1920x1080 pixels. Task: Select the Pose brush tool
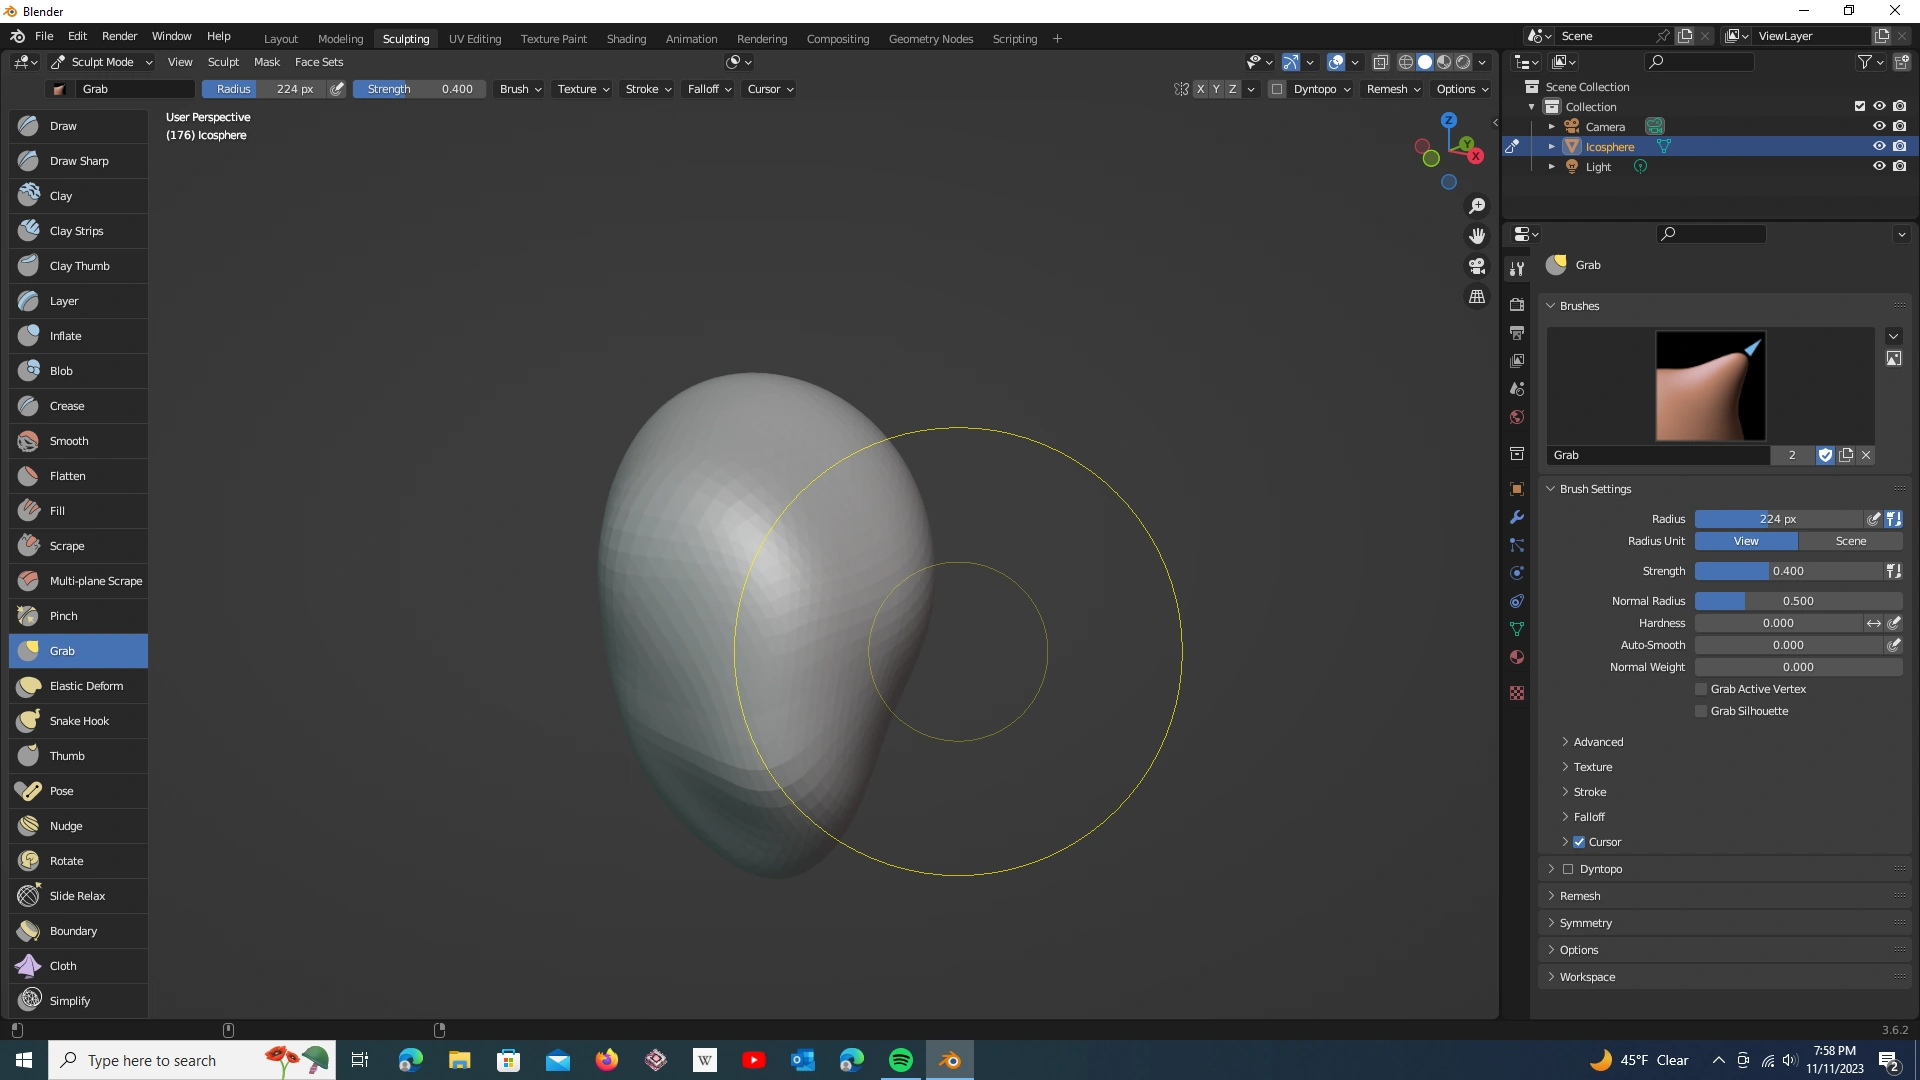[61, 791]
